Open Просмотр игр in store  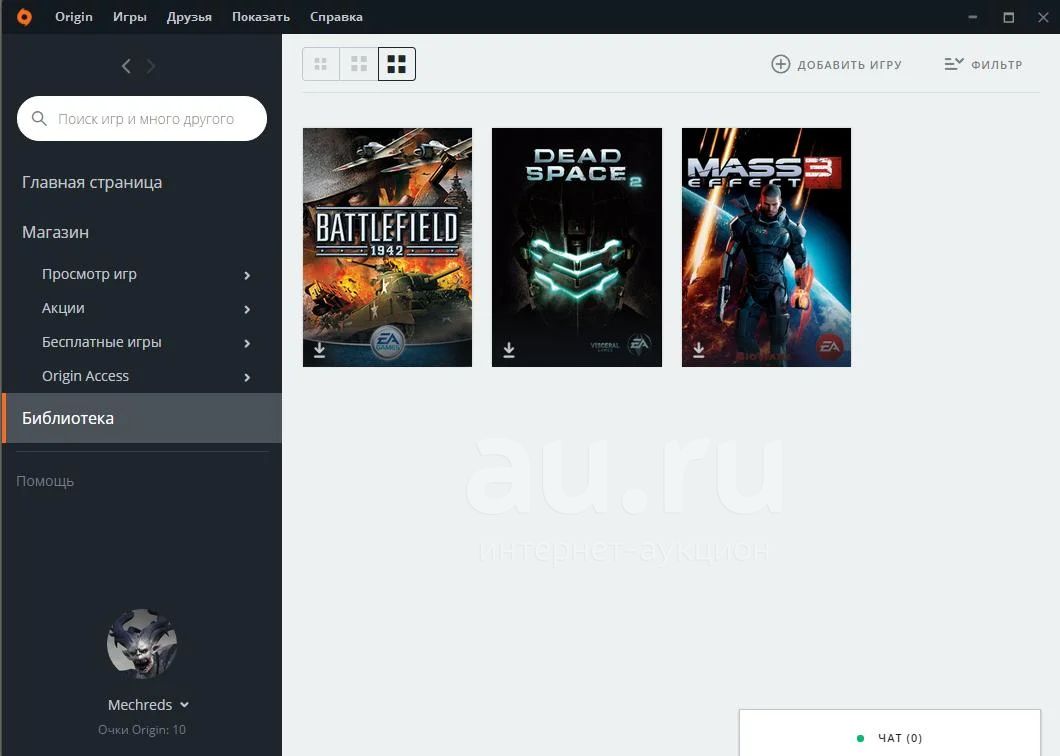(x=89, y=274)
